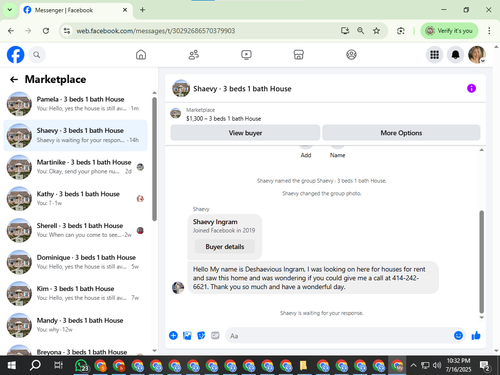The image size is (500, 375).
Task: Open the Windows Start menu
Action: pos(11,365)
